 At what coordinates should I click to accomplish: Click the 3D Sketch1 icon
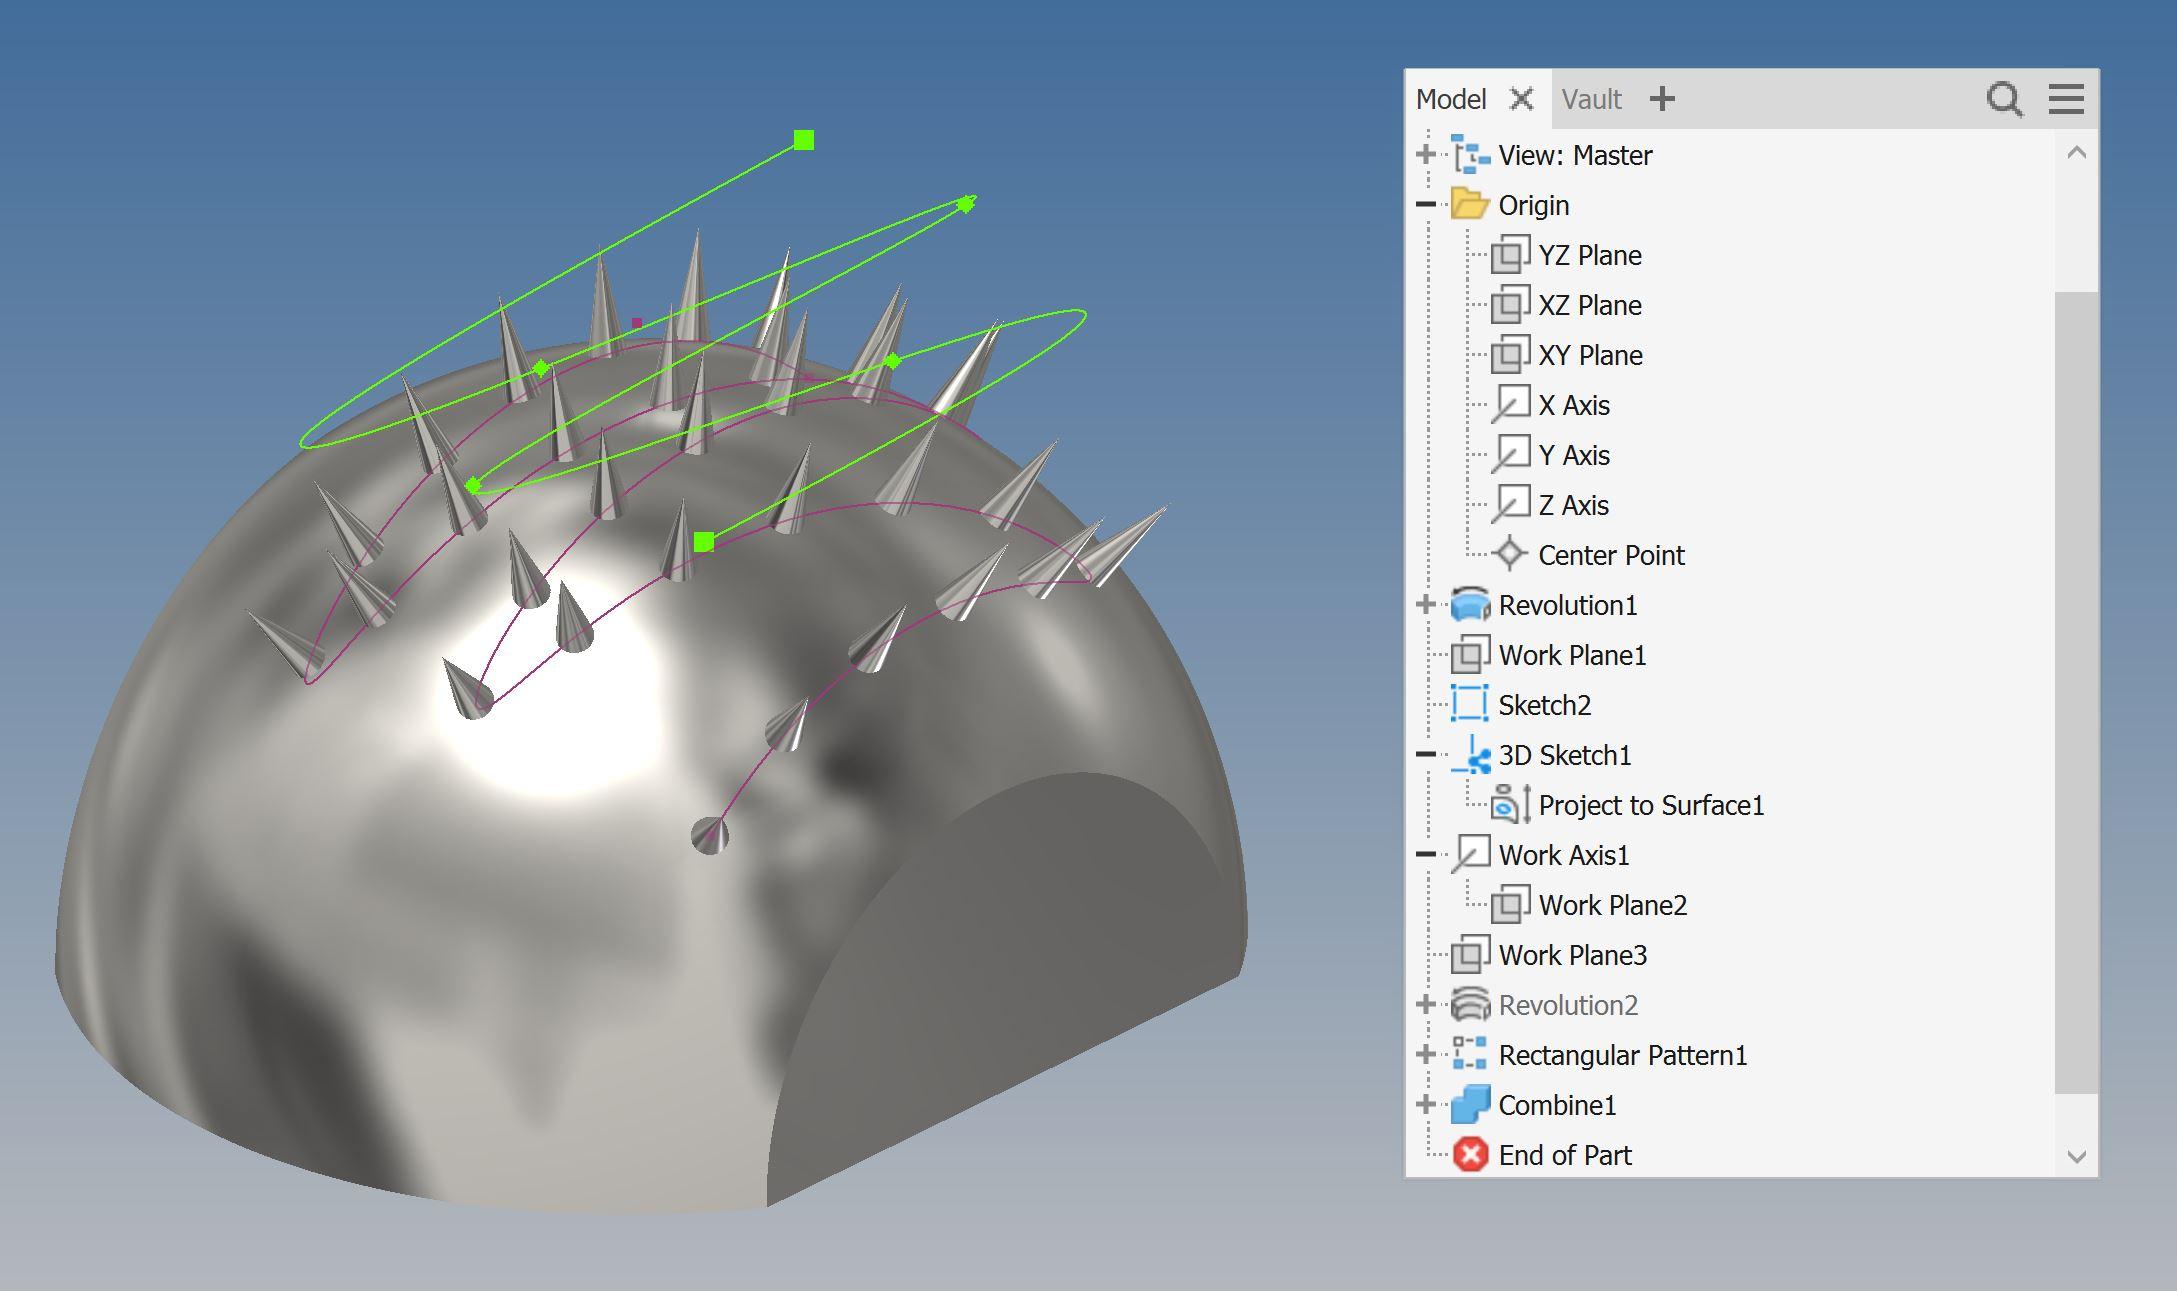click(1470, 755)
